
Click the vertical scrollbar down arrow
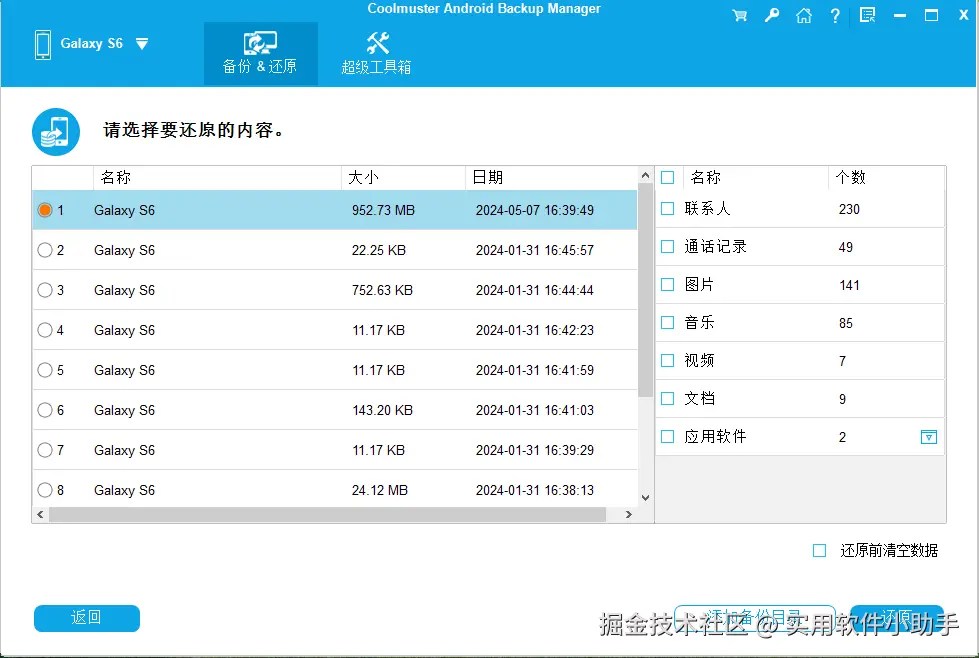(646, 498)
